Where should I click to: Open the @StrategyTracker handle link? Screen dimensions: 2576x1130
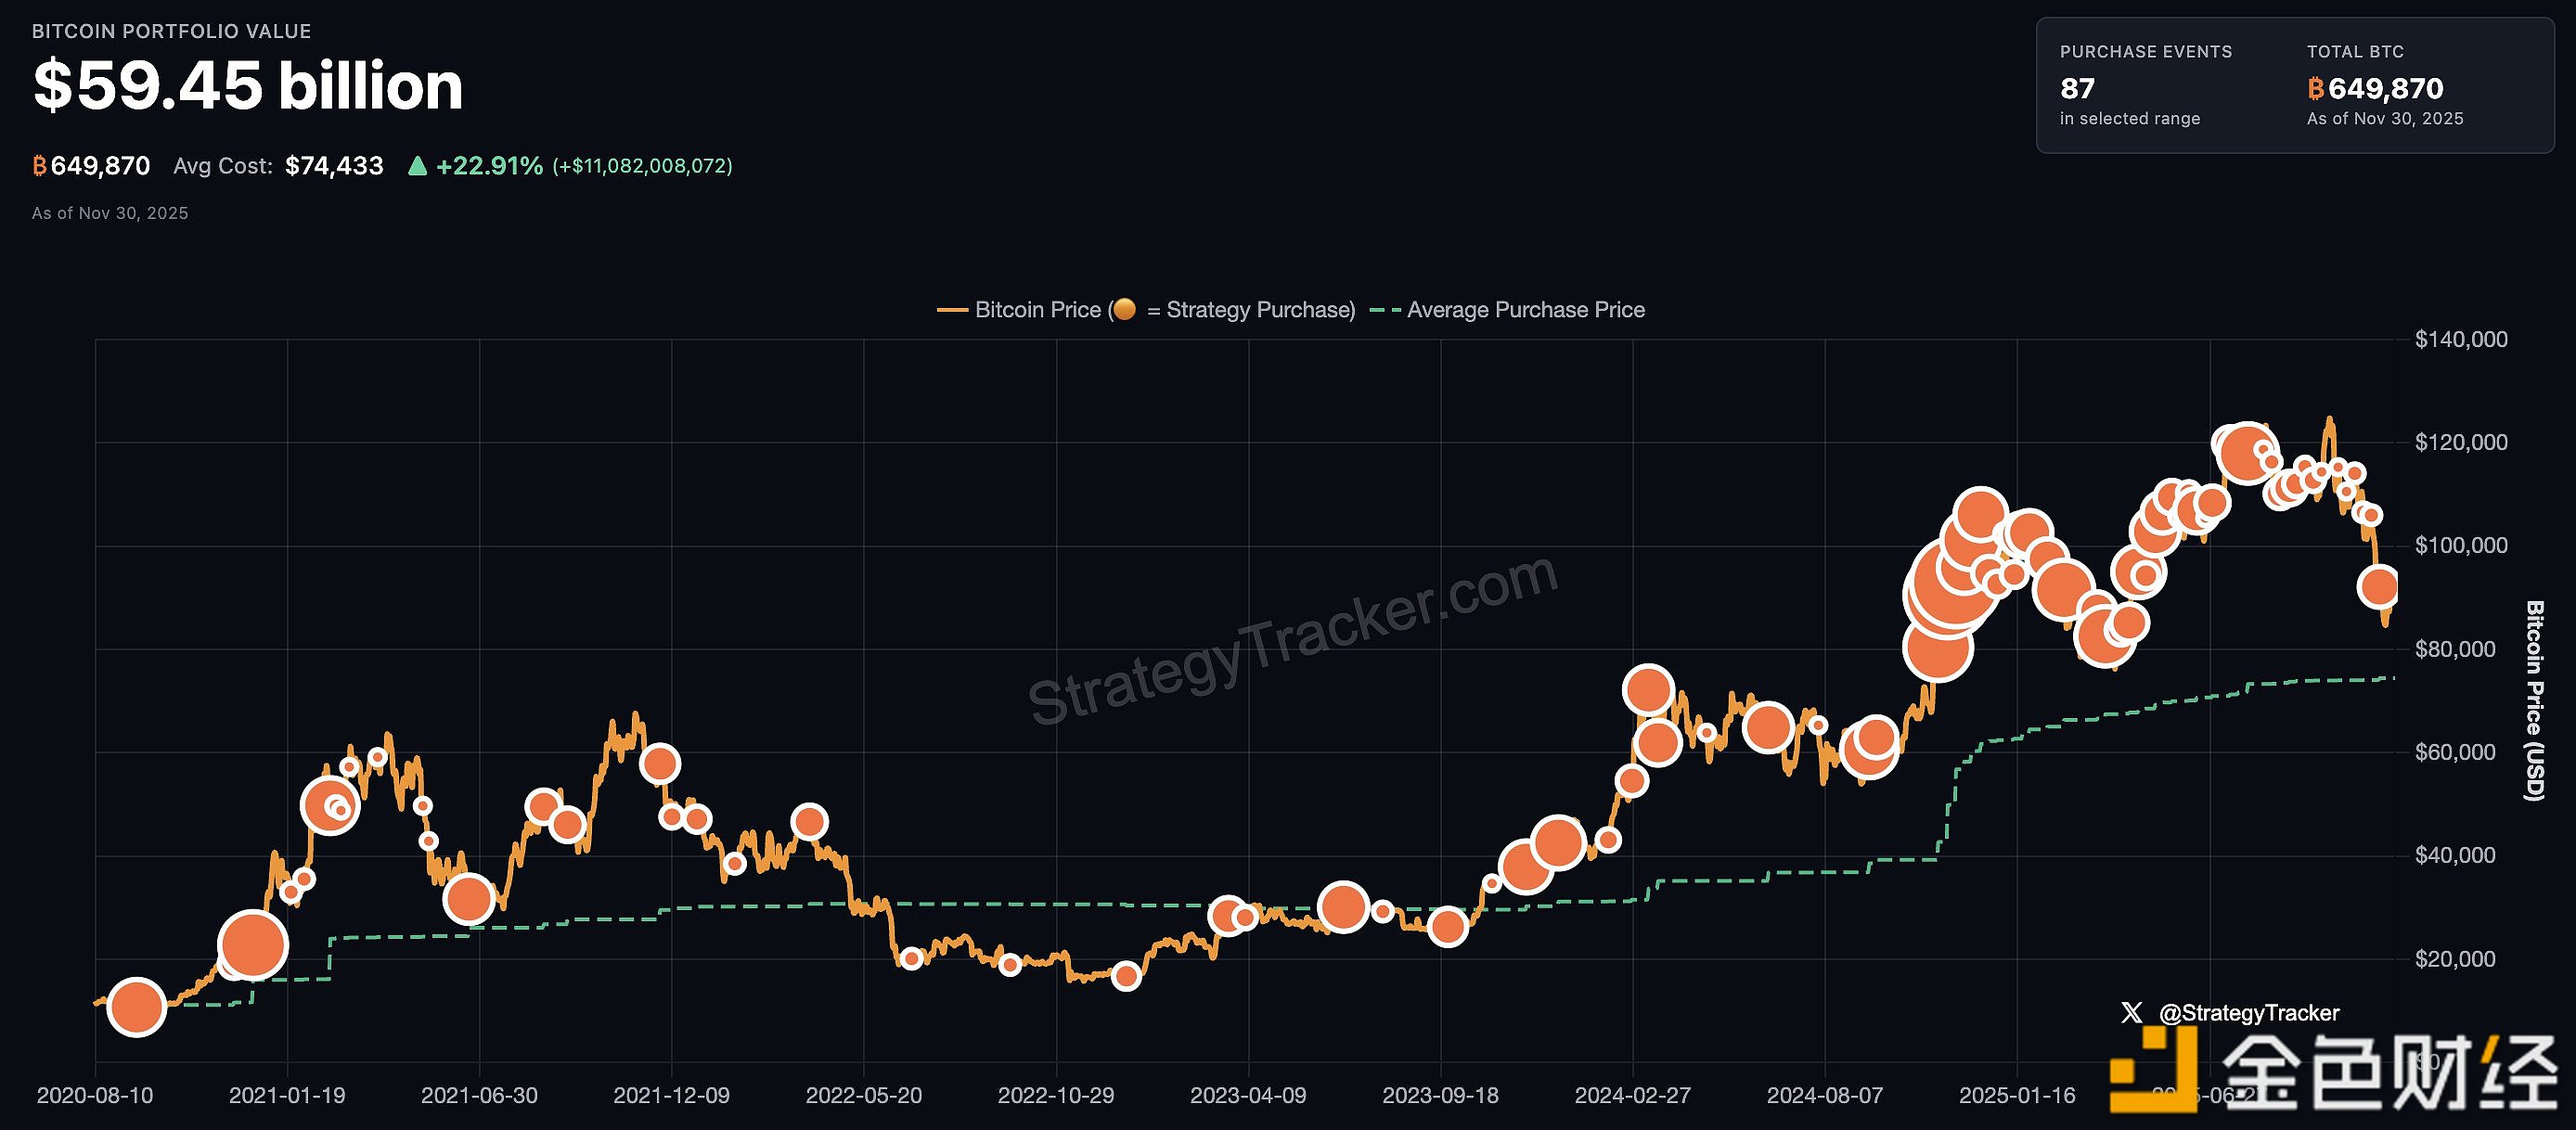coord(2249,1012)
